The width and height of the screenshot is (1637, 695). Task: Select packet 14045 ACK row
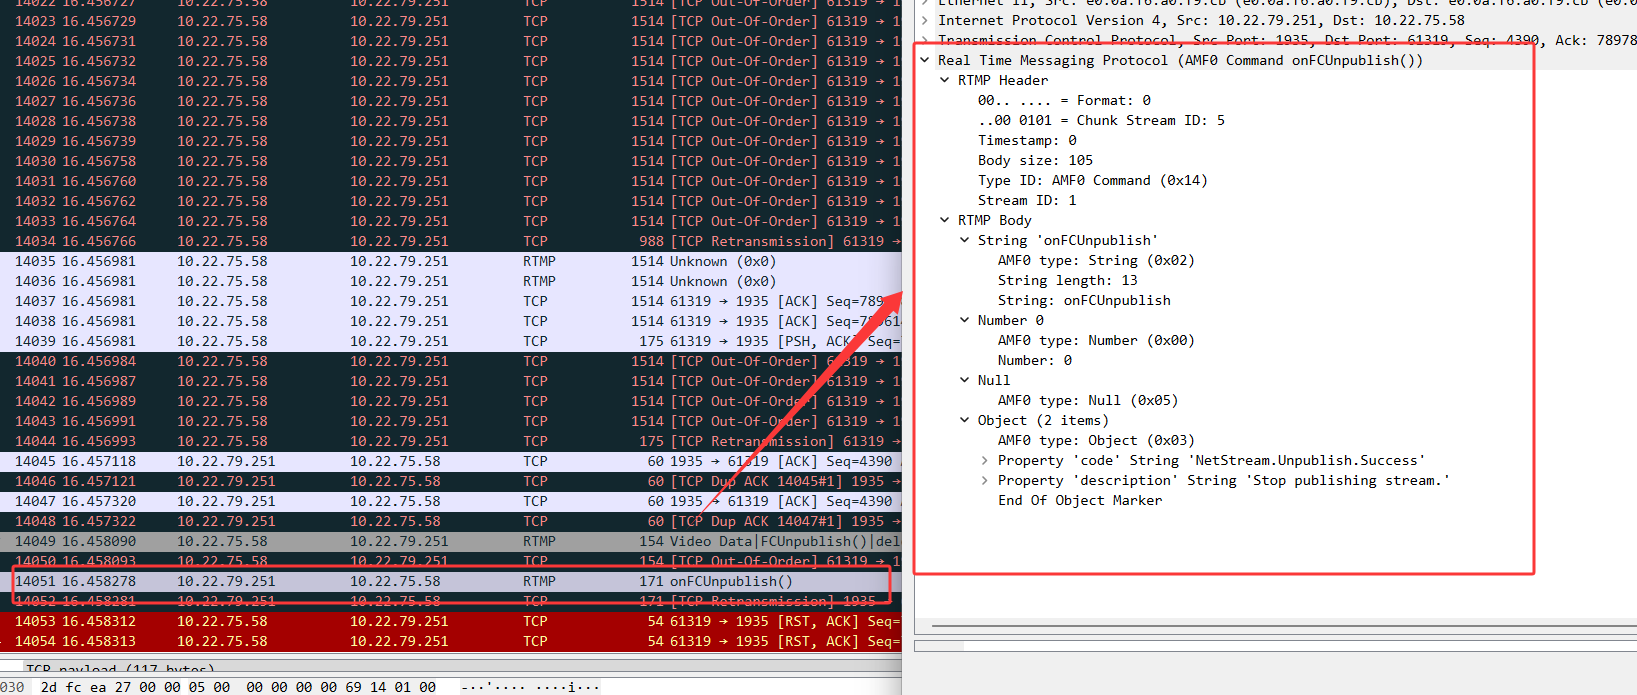pos(451,461)
